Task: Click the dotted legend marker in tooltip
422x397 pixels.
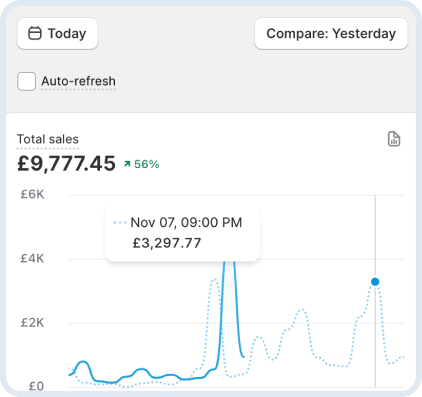Action: pyautogui.click(x=120, y=222)
